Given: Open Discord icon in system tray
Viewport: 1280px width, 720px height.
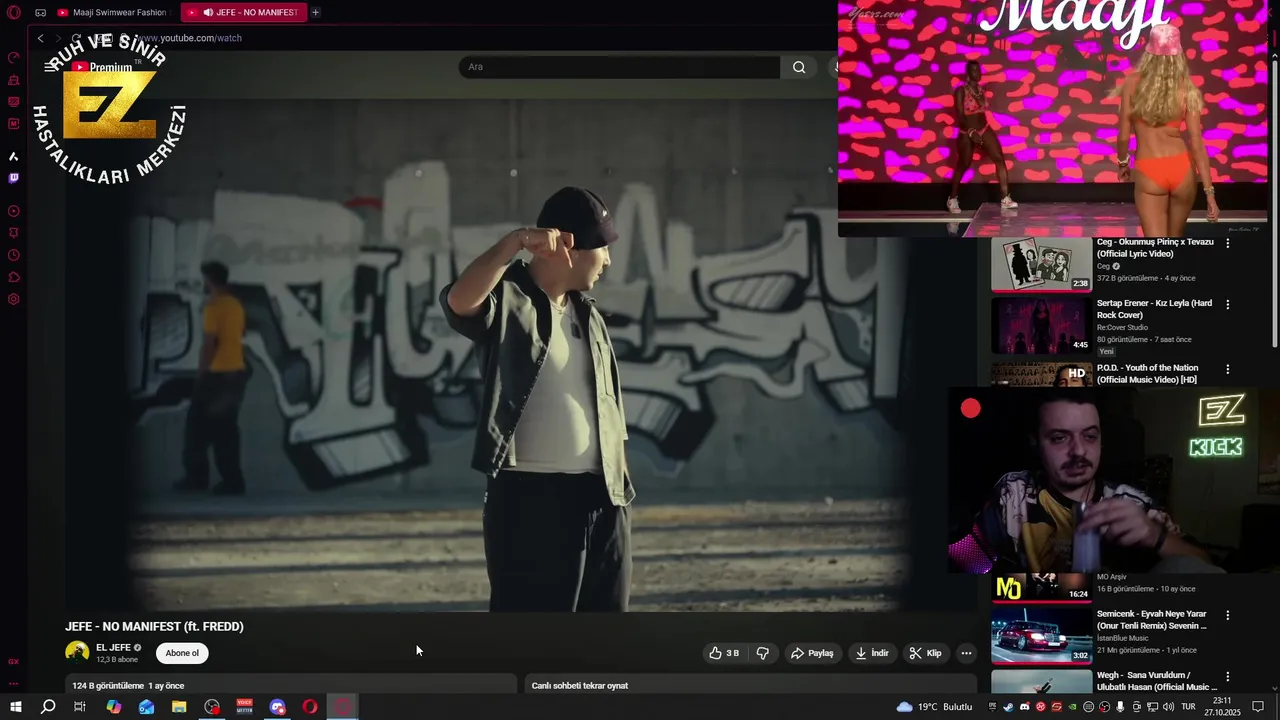Looking at the screenshot, I should click(x=1024, y=707).
